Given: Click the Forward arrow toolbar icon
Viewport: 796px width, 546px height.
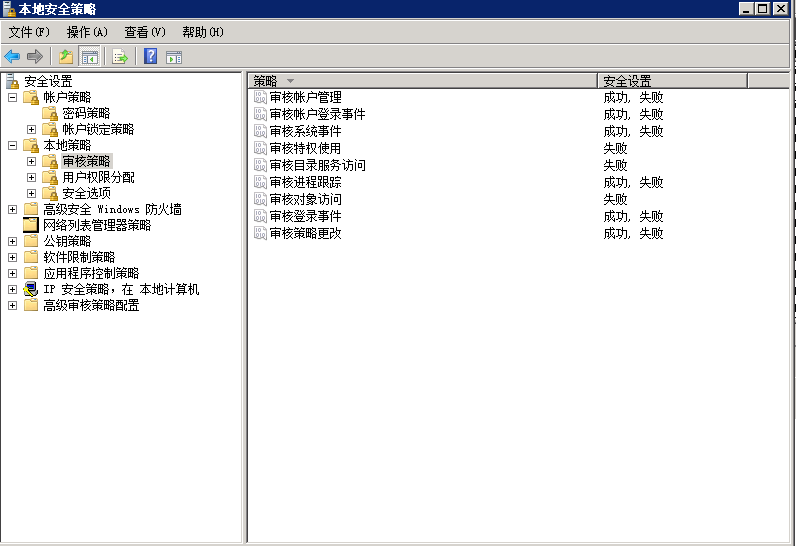Looking at the screenshot, I should coord(35,56).
